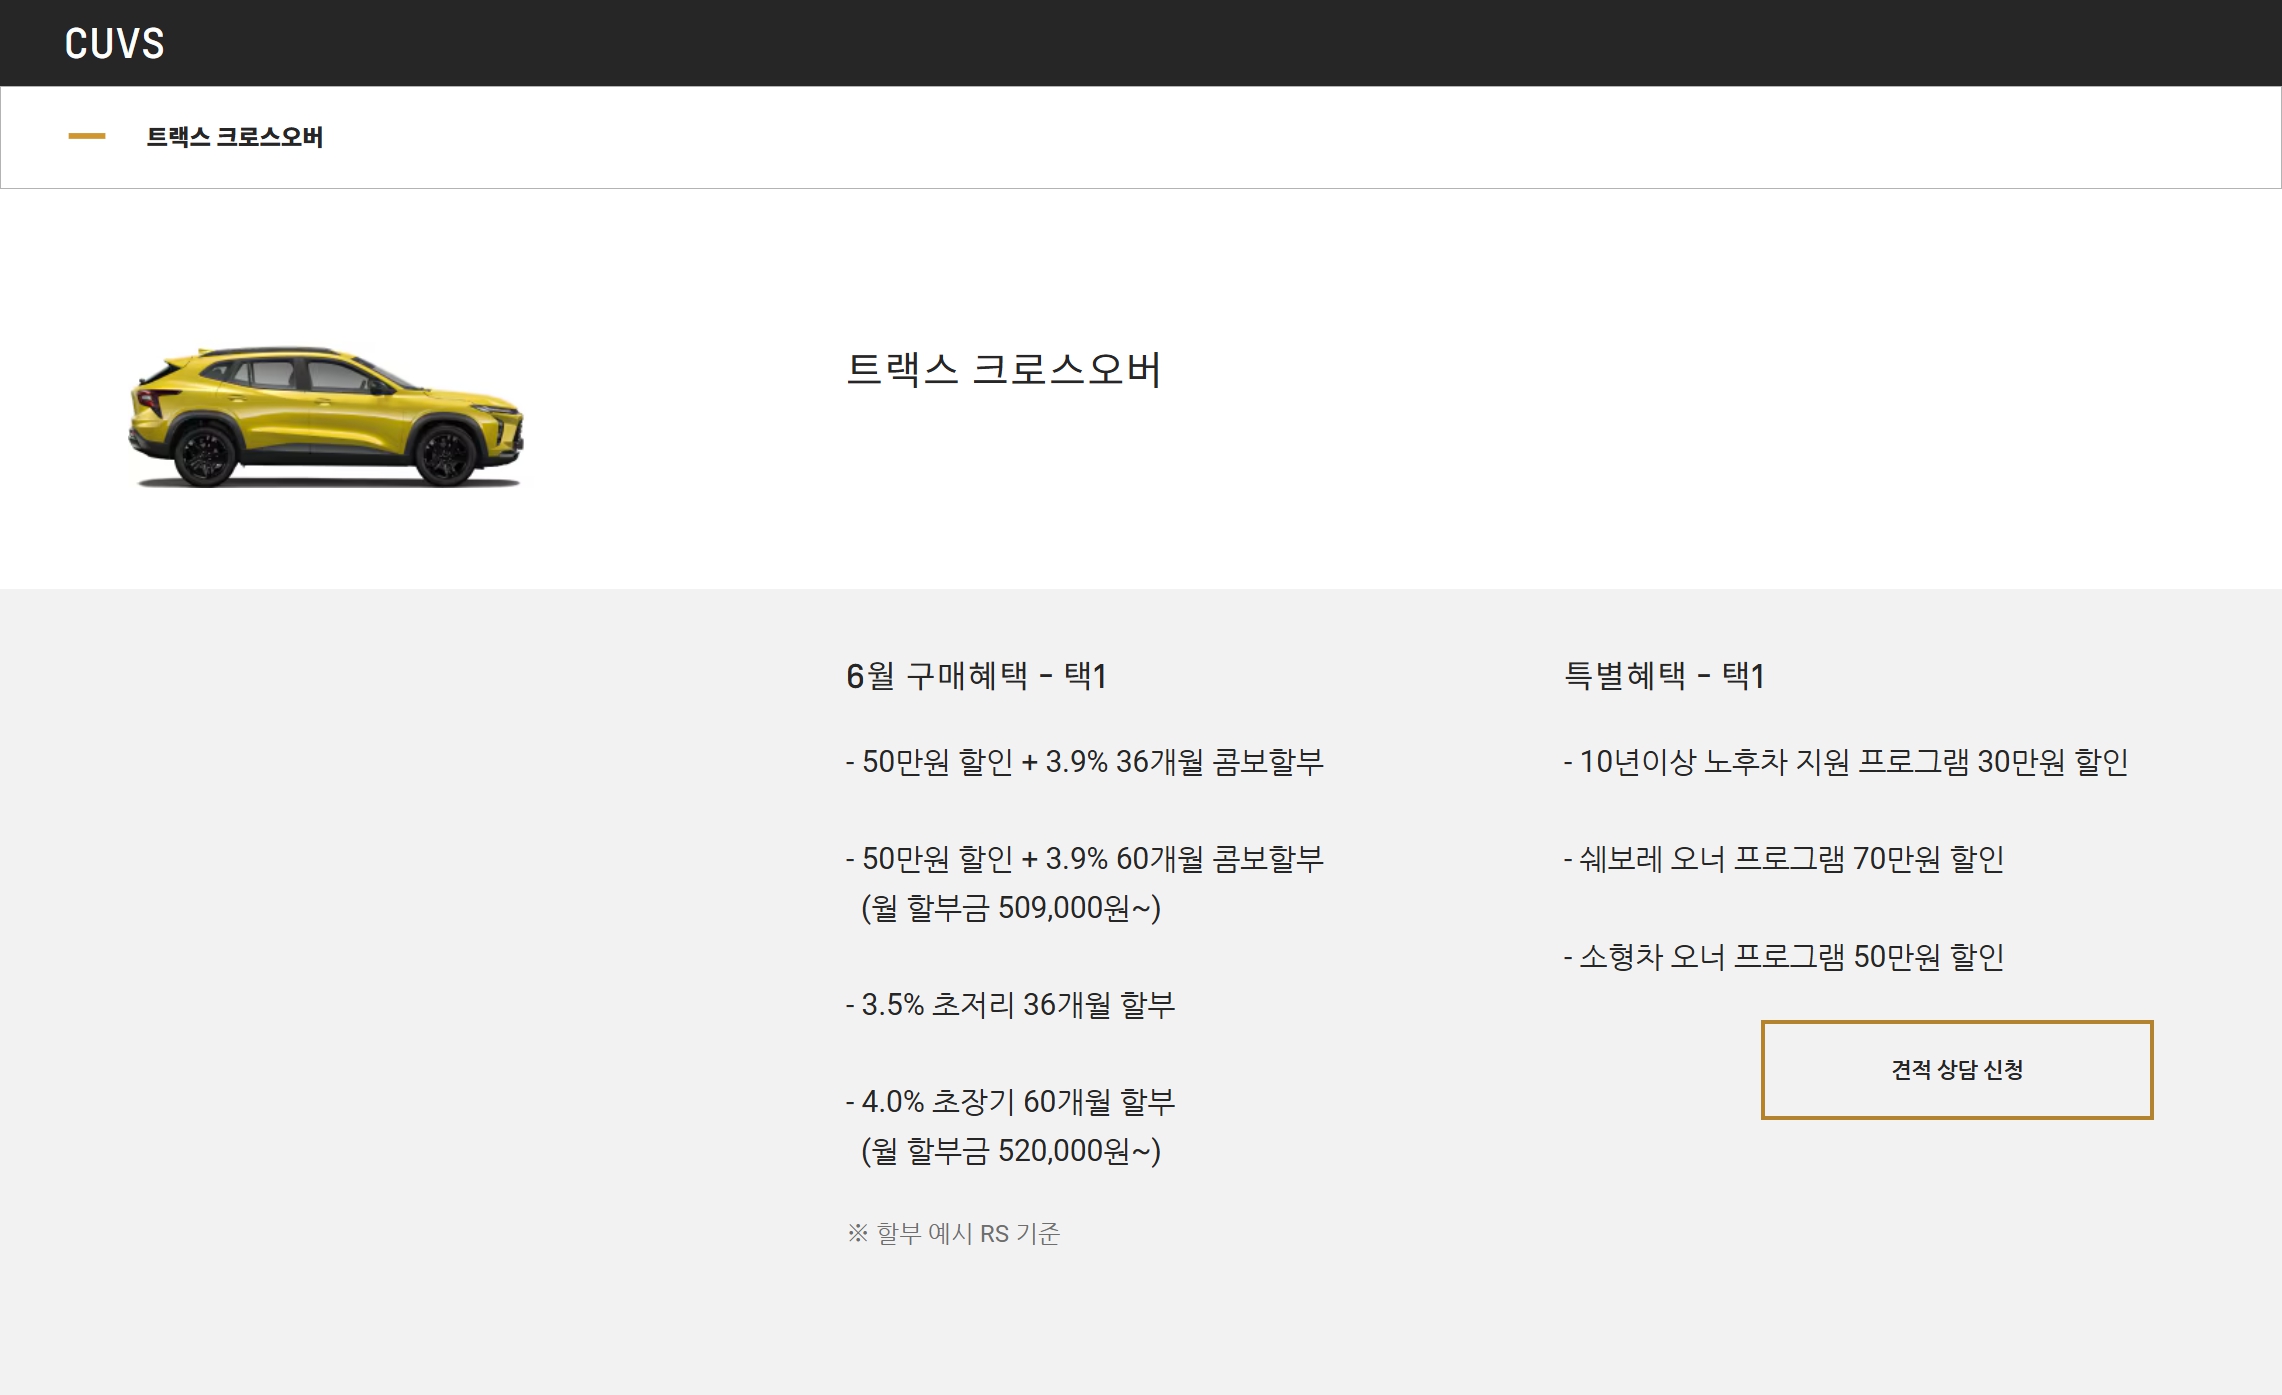2282x1395 pixels.
Task: Select the 3.9% 36개월 콤보할부 option
Action: (1085, 762)
